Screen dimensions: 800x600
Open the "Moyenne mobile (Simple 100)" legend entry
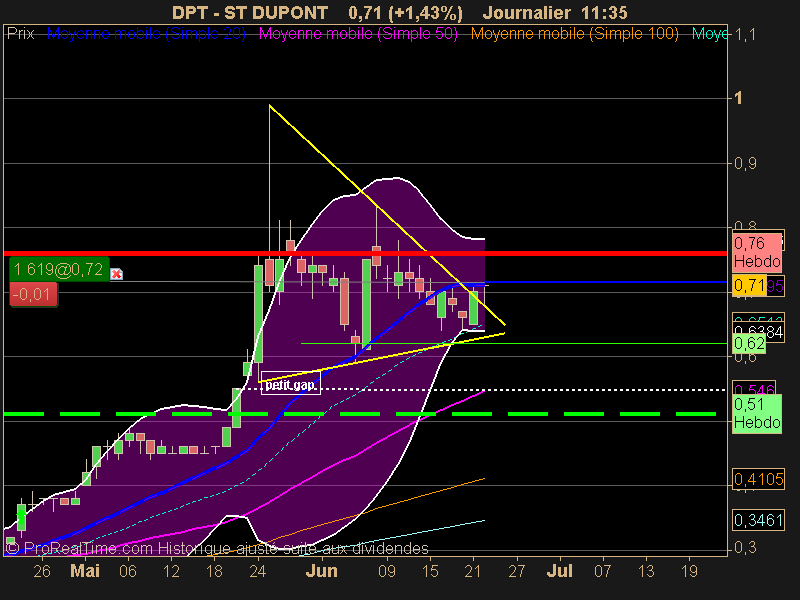[574, 34]
